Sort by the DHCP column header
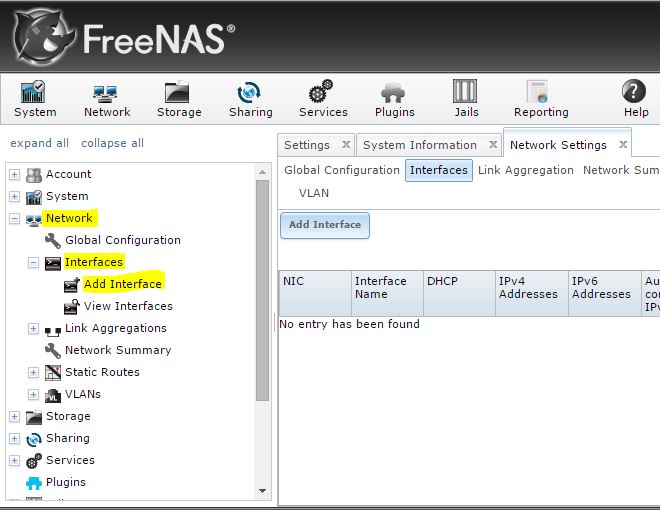The width and height of the screenshot is (660, 510). pyautogui.click(x=459, y=293)
